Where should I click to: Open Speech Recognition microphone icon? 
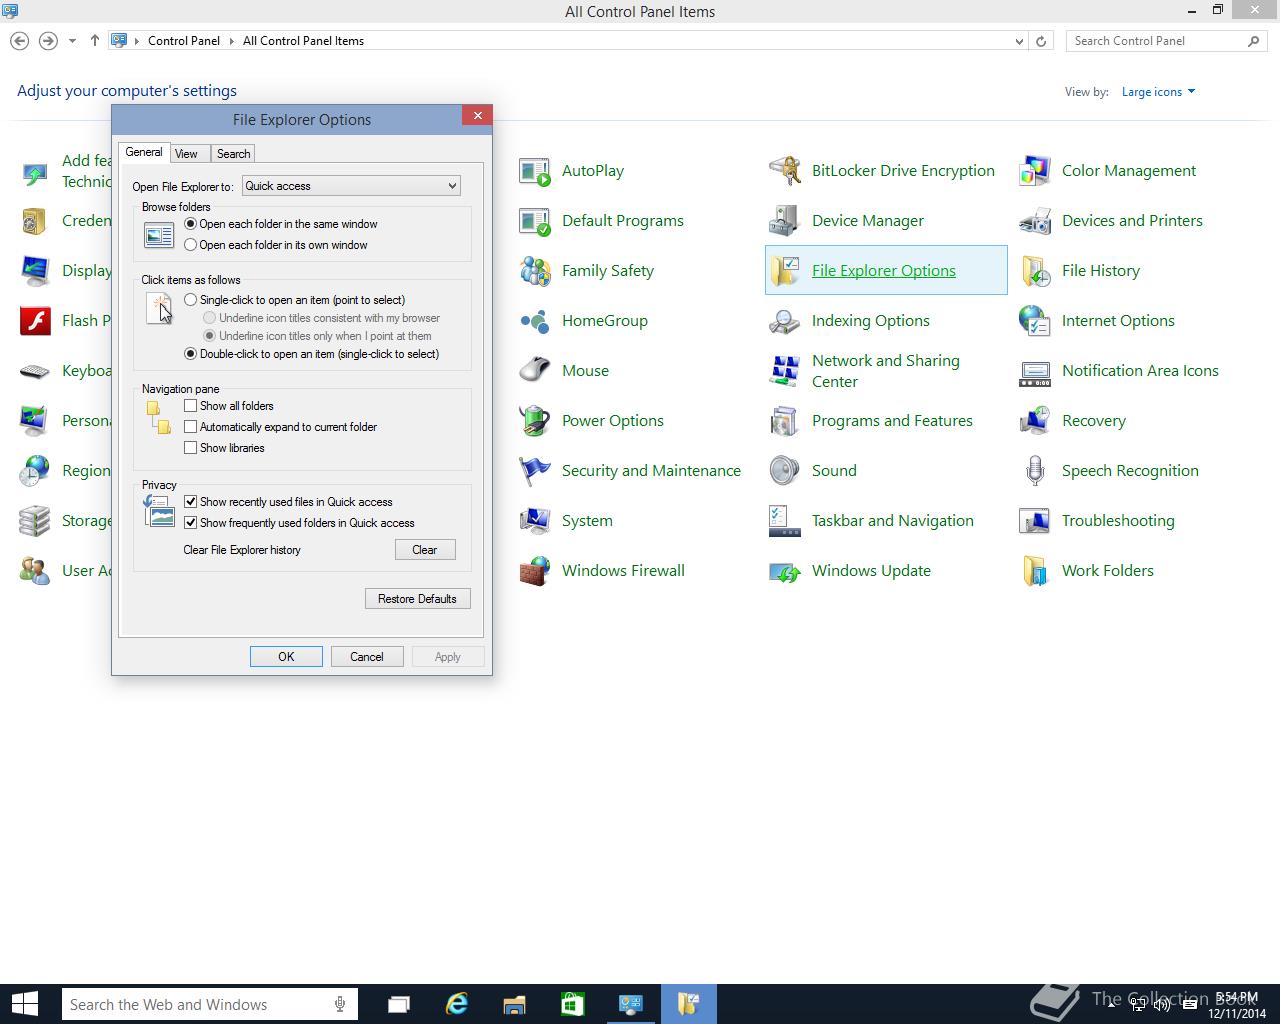click(1035, 471)
